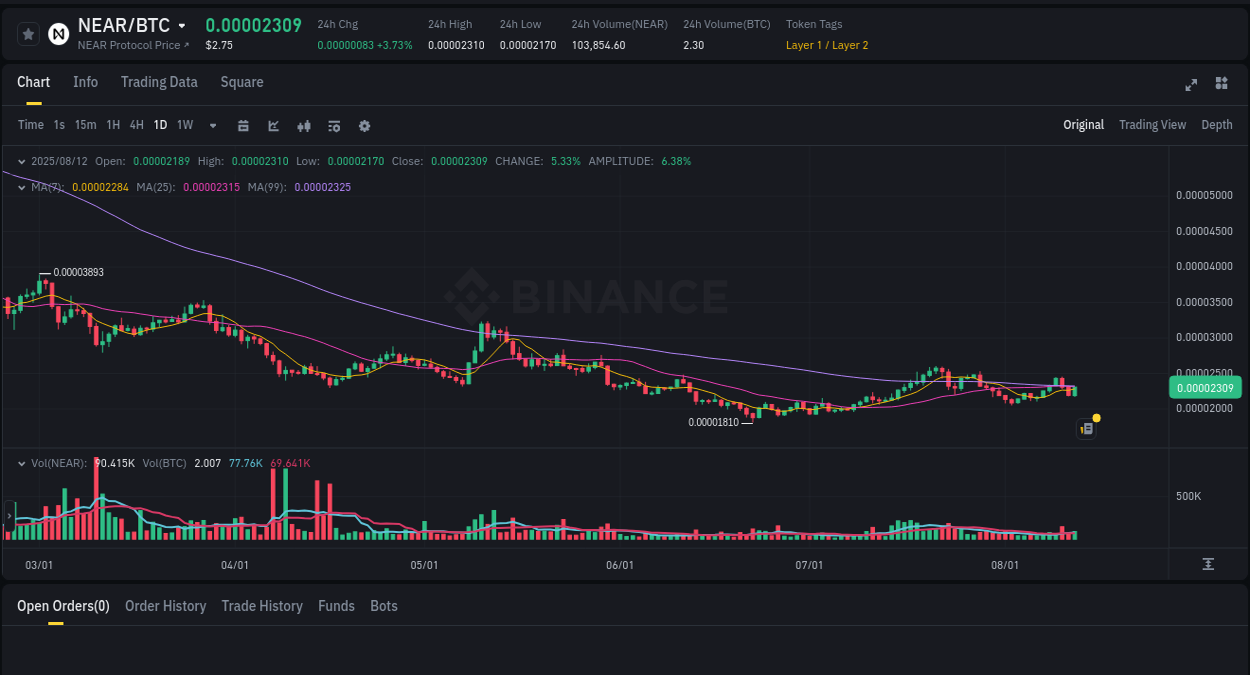Screen dimensions: 1250x675
Task: Select the 4H timeframe
Action: tap(136, 125)
